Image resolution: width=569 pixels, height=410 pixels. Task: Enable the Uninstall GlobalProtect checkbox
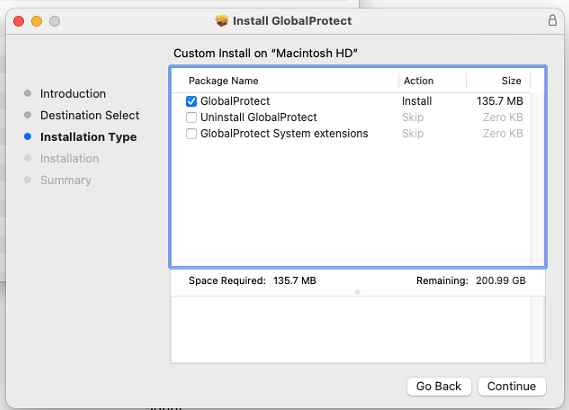point(191,118)
